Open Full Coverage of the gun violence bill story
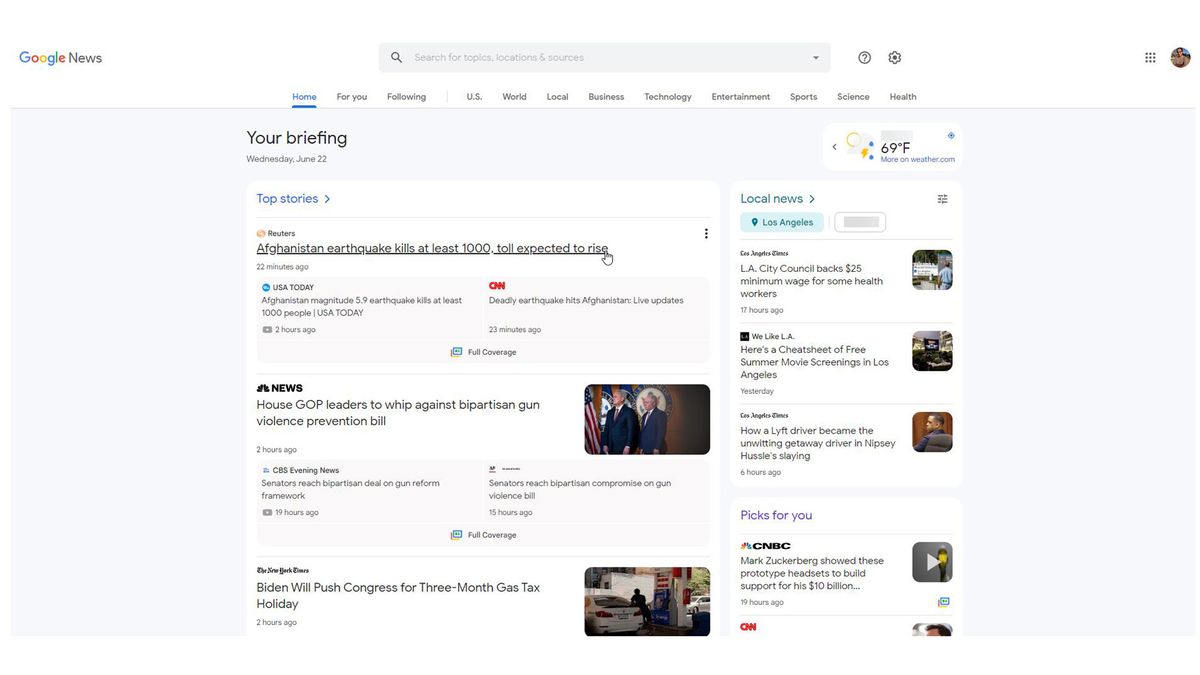 484,534
